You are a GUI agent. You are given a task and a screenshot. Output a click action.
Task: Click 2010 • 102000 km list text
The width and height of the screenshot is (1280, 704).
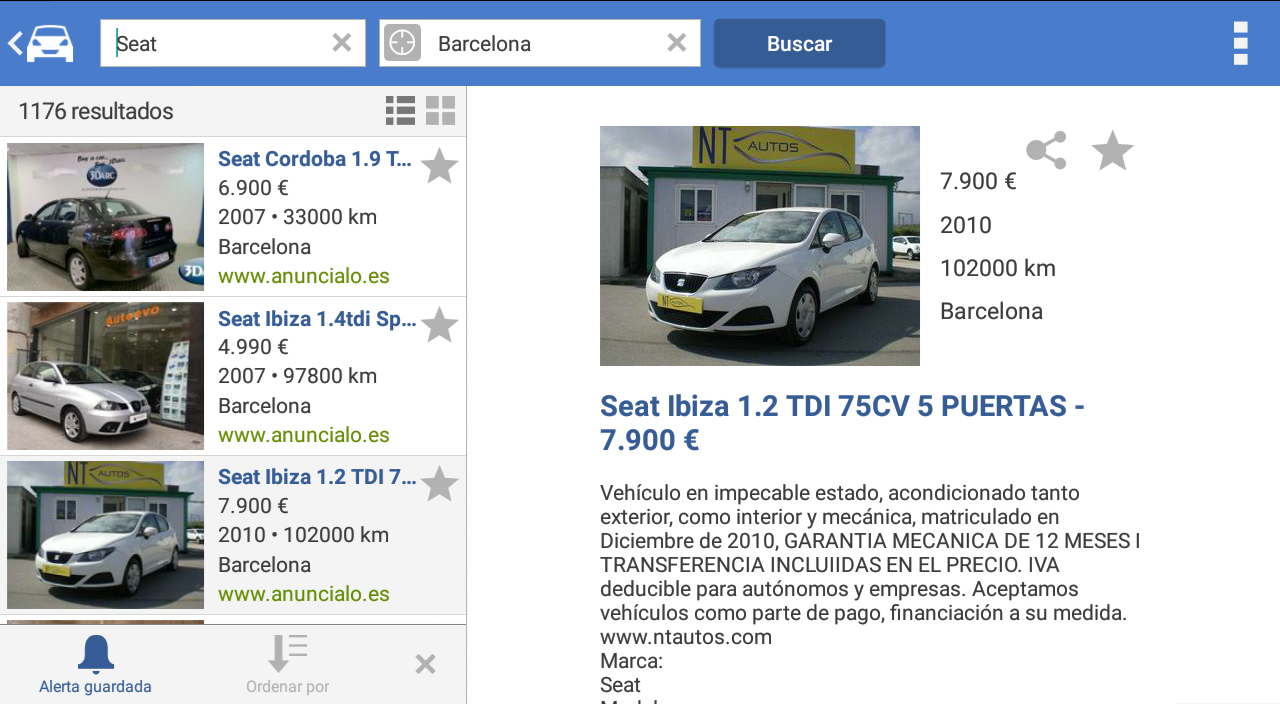[303, 535]
